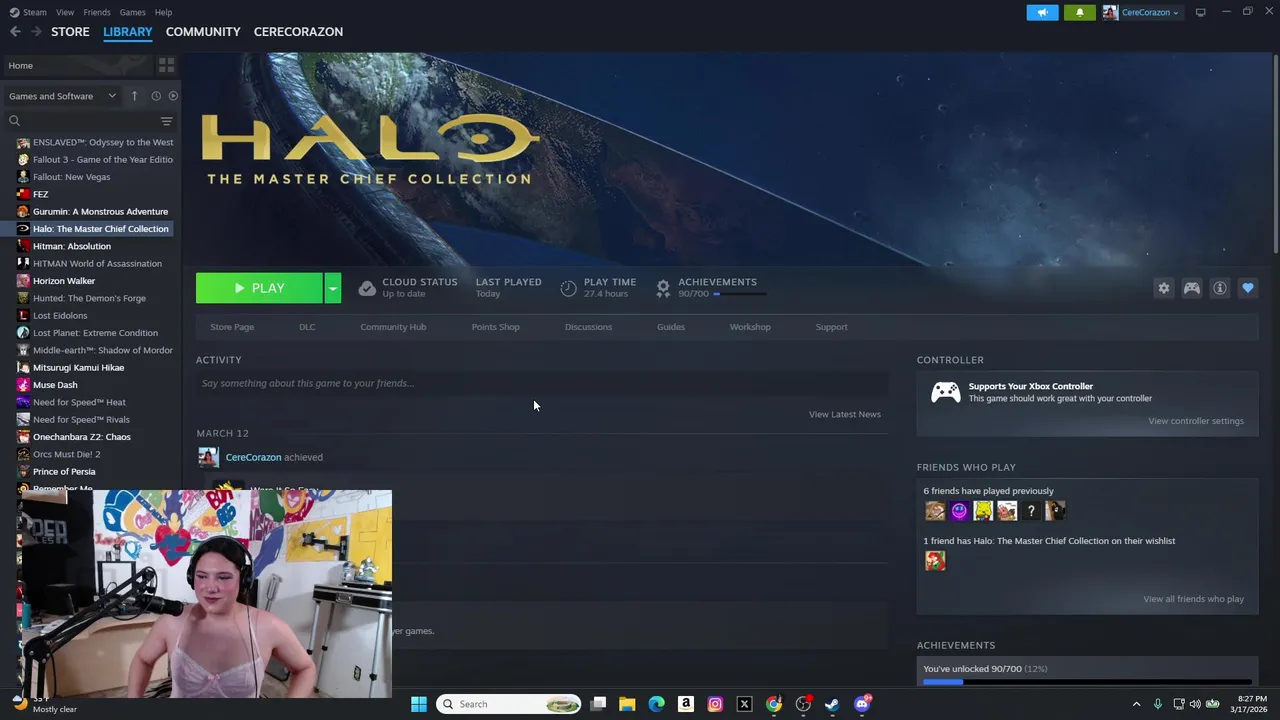This screenshot has height=720, width=1280.
Task: Click View all friends who play
Action: (1194, 599)
